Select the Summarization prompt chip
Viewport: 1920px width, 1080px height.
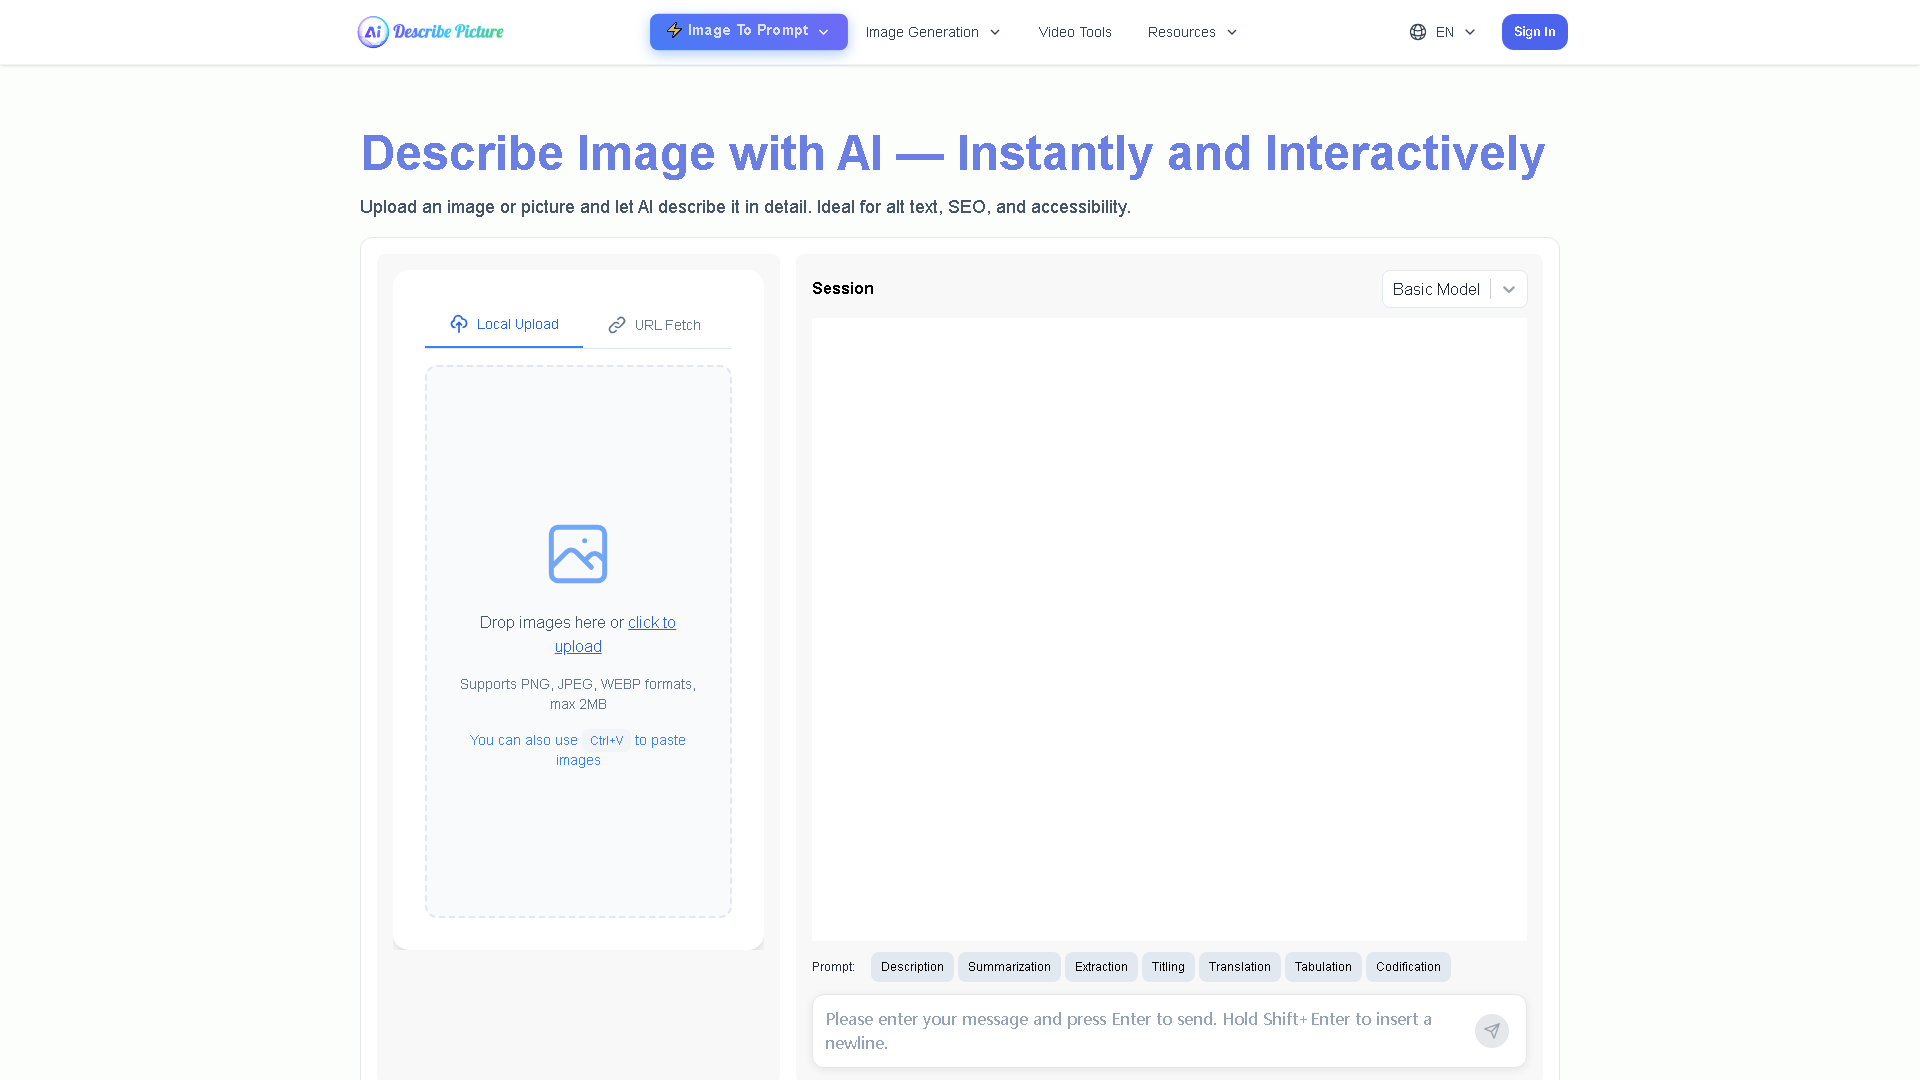[1008, 966]
